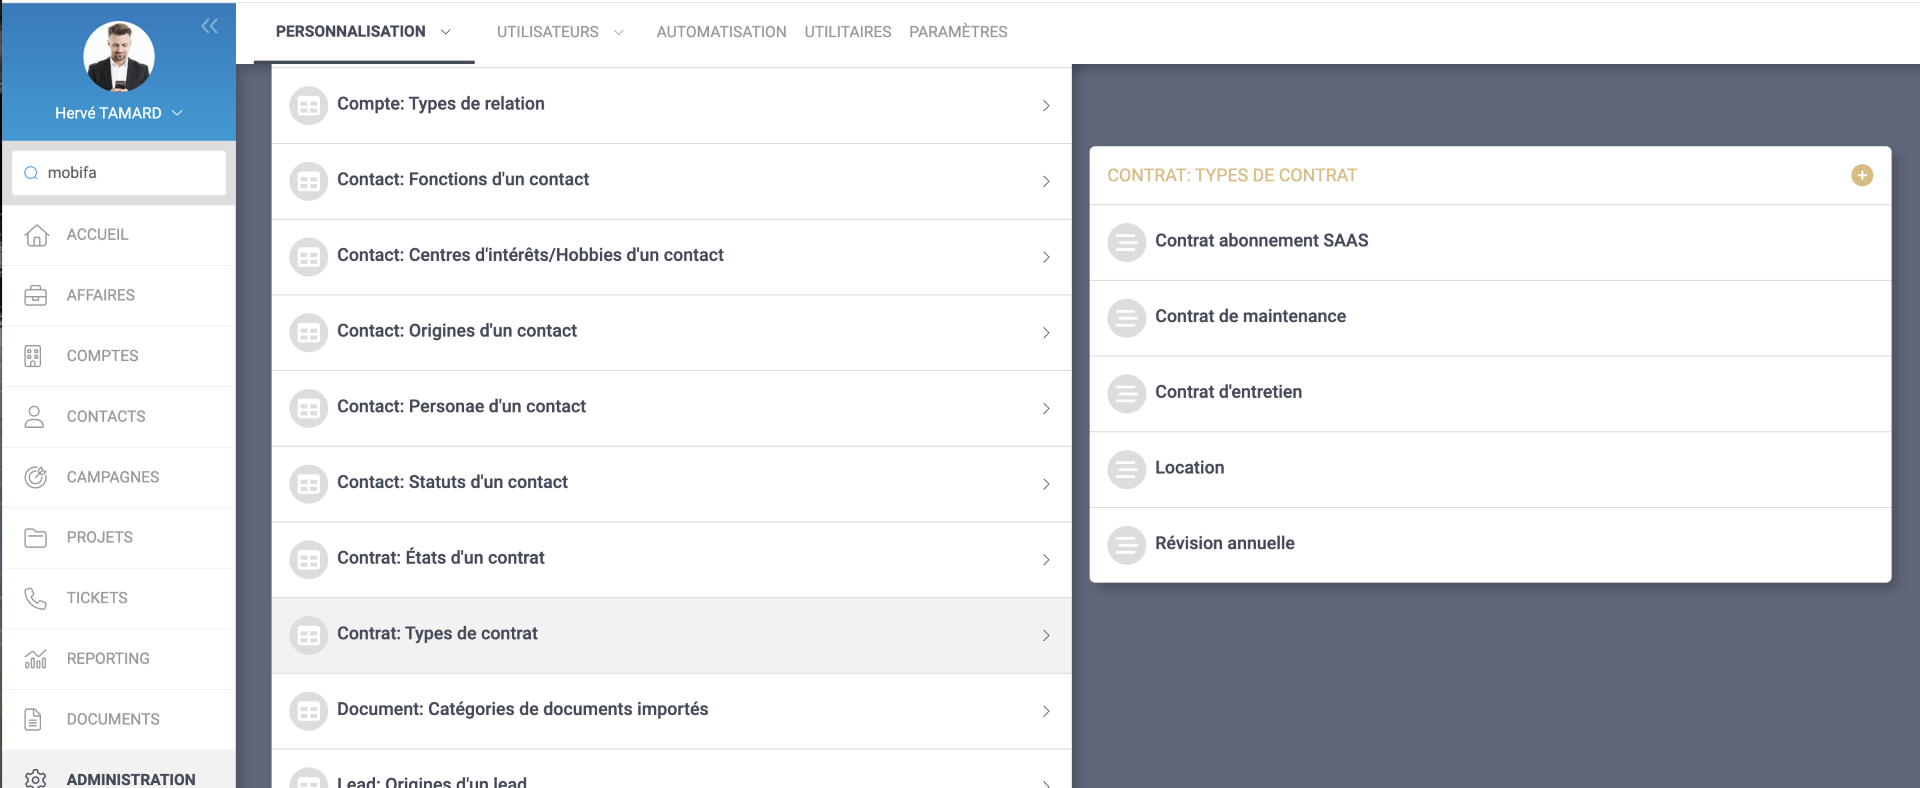Screen dimensions: 1920x788
Task: Expand the Hervé TAMARD user dropdown
Action: pos(177,113)
